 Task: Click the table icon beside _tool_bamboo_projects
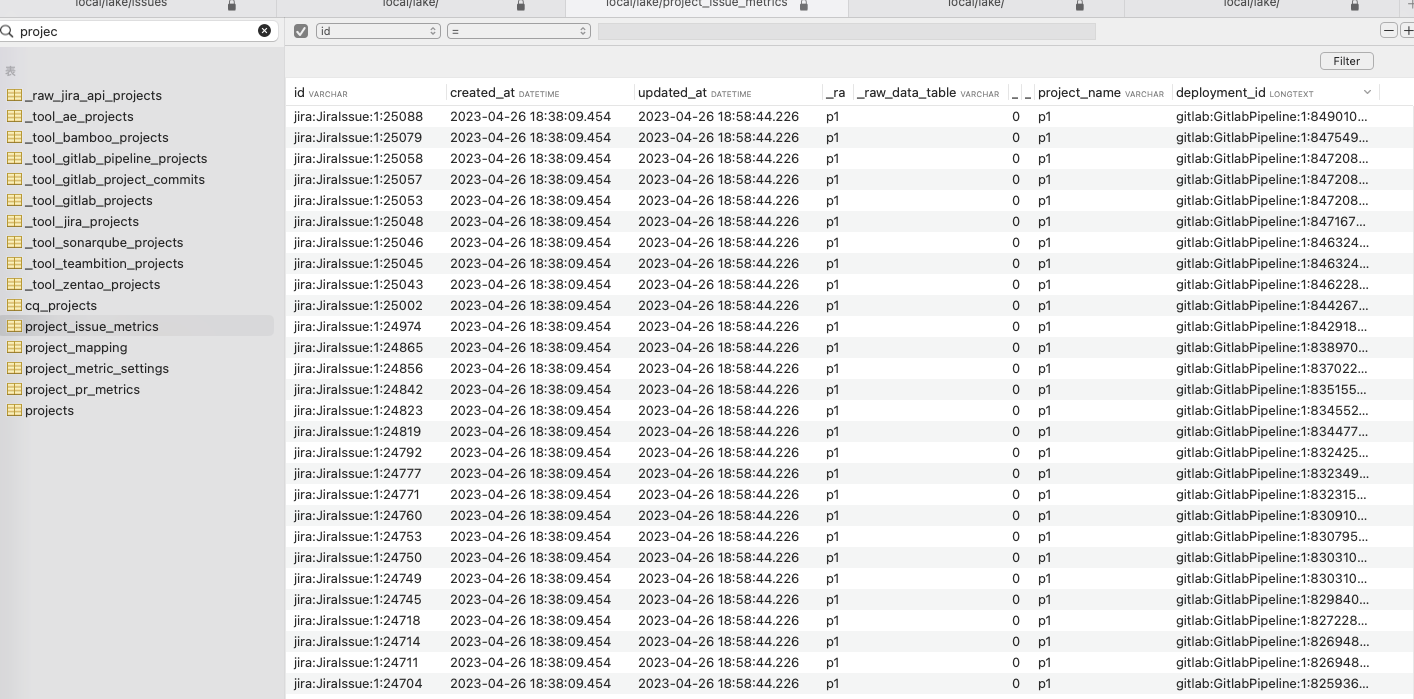[x=14, y=137]
